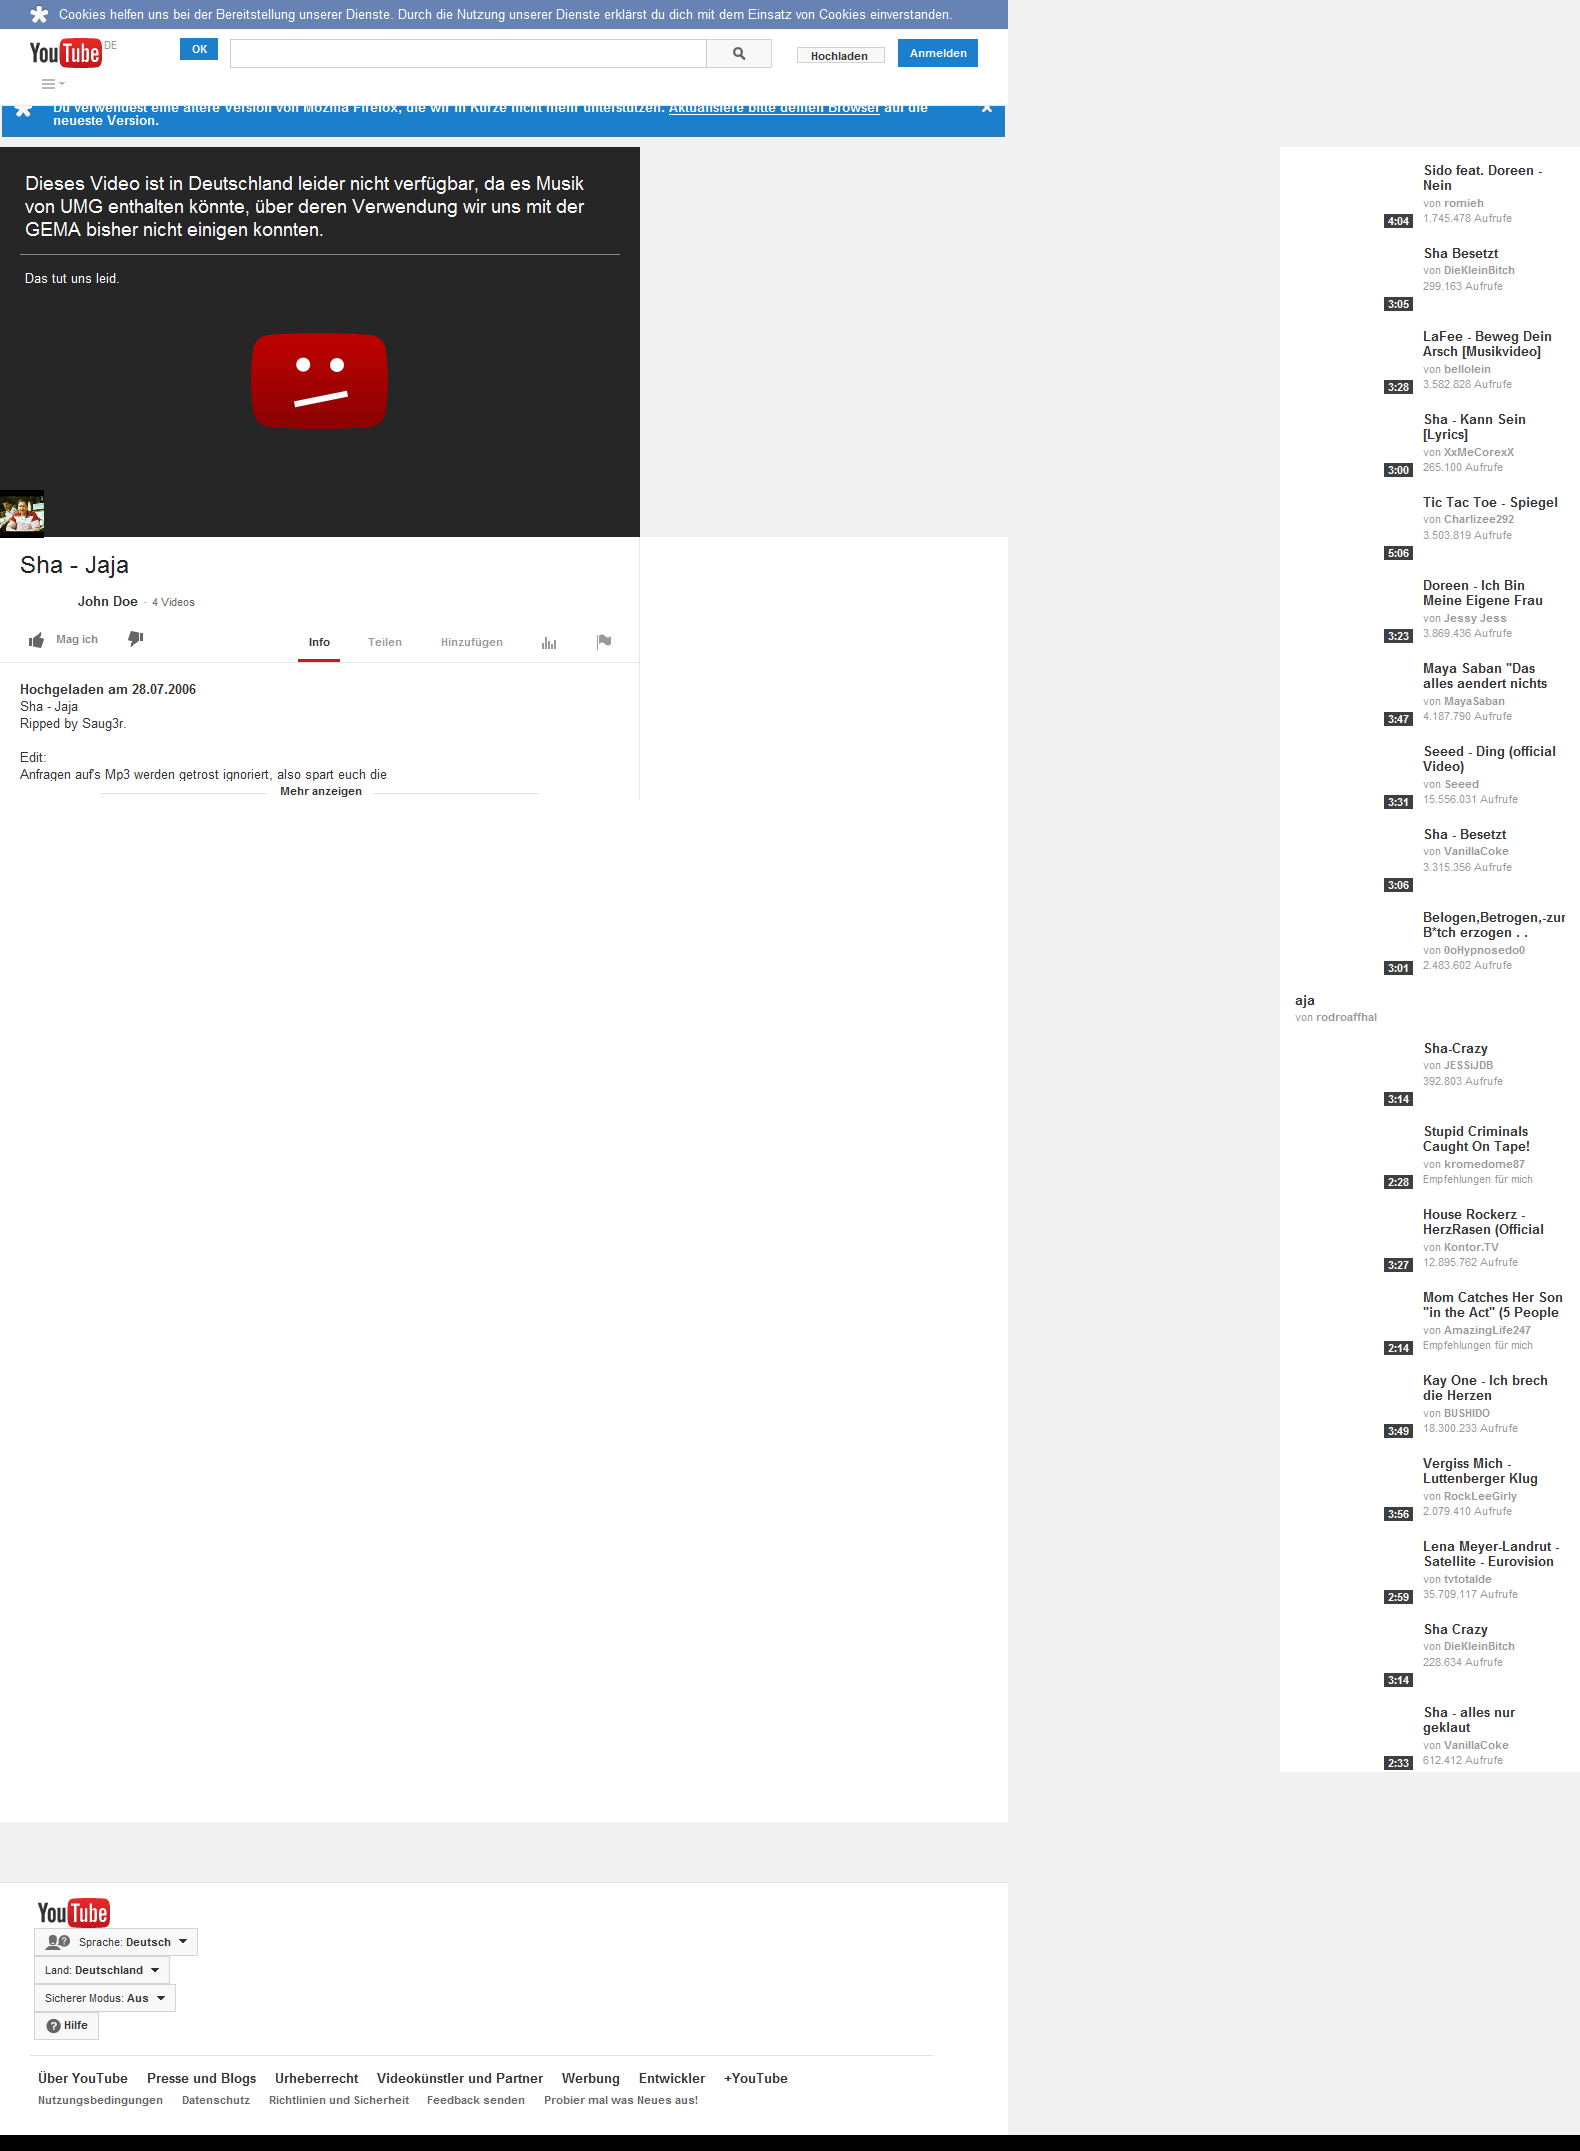This screenshot has width=1580, height=2151.
Task: Open 'Nutzungsbedingungen' footer link
Action: point(100,2100)
